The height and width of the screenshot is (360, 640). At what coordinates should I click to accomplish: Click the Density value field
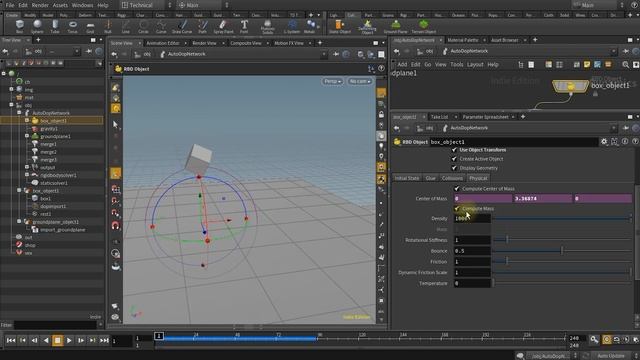tap(472, 218)
